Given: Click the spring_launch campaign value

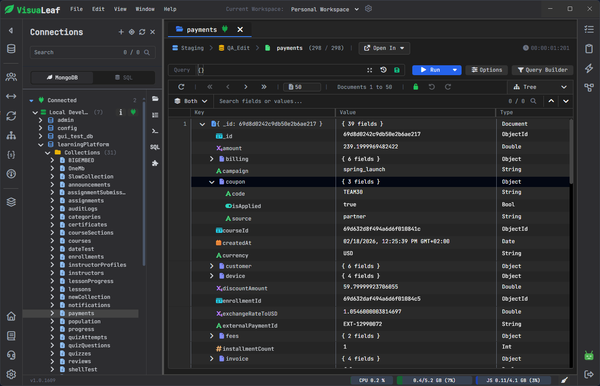Looking at the screenshot, I should tap(364, 169).
